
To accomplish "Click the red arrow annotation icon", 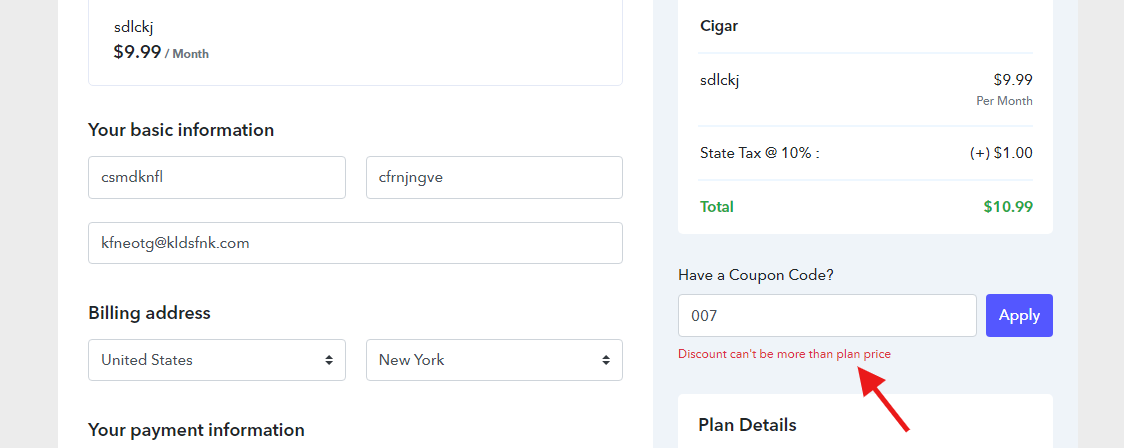I will [x=883, y=399].
